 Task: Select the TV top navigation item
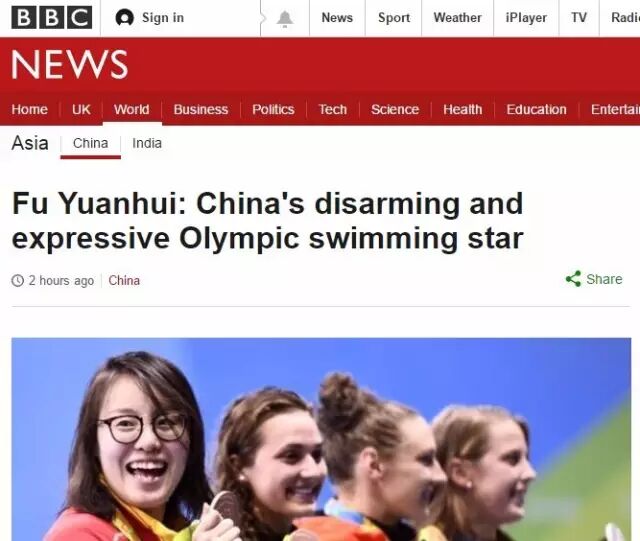[579, 18]
